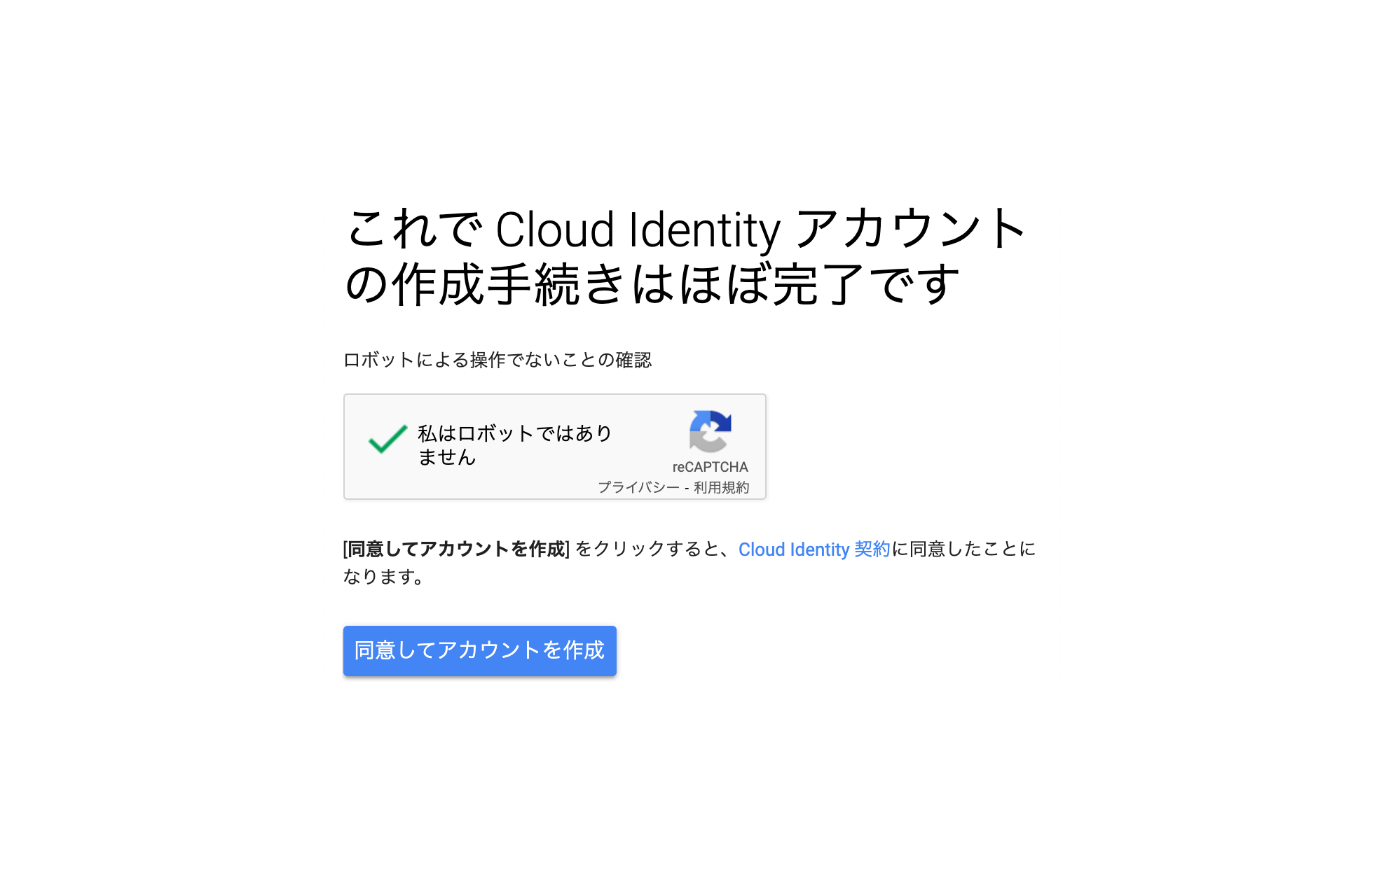This screenshot has width=1400, height=882.
Task: Click the ロボットによる操作でないことの確認 text
Action: click(497, 360)
